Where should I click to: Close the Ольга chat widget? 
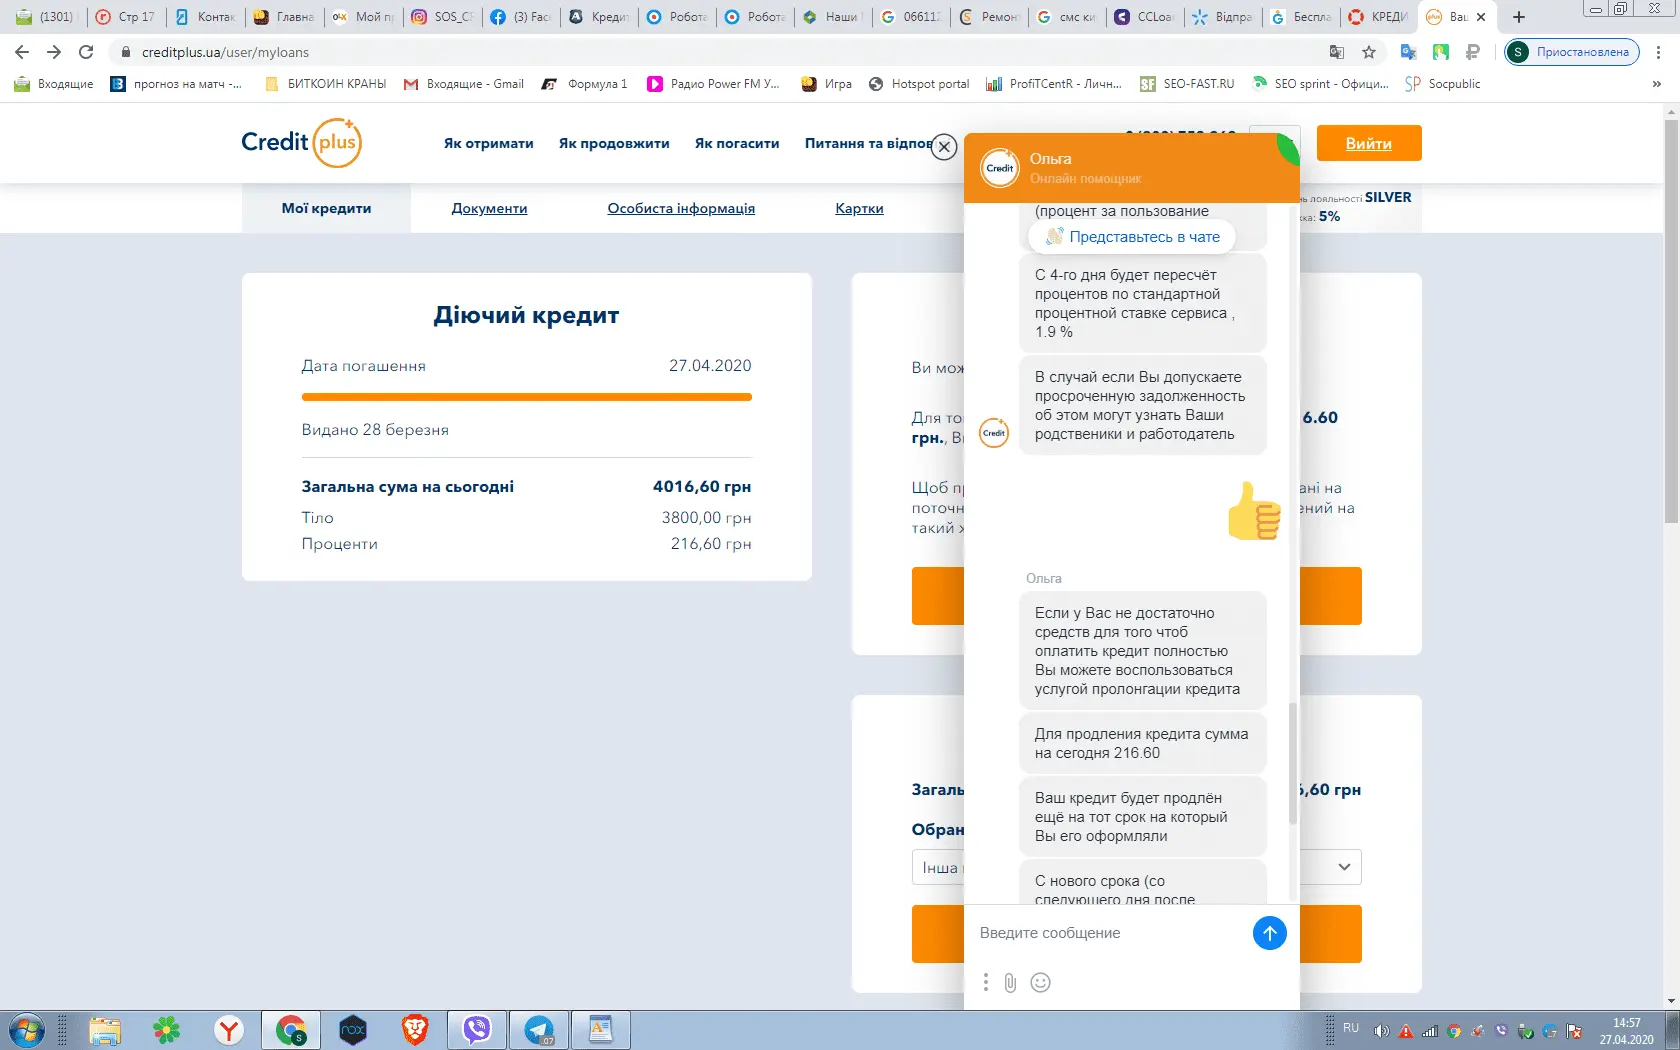tap(944, 147)
